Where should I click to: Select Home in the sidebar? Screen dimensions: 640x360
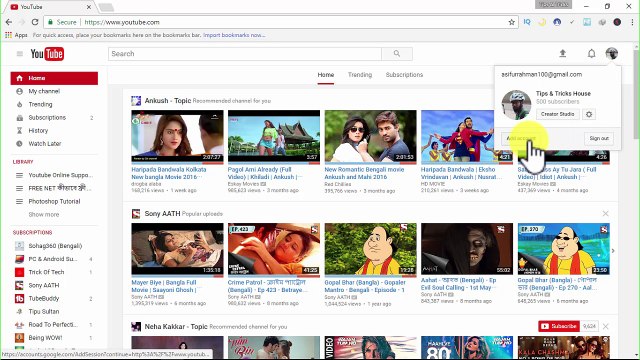coord(54,78)
